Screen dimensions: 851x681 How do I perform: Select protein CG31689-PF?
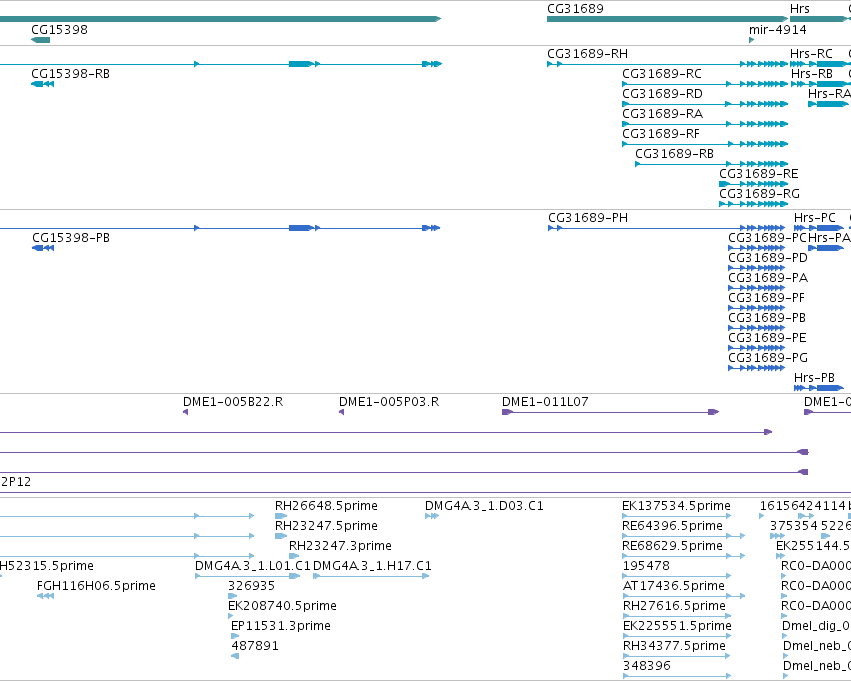click(766, 298)
